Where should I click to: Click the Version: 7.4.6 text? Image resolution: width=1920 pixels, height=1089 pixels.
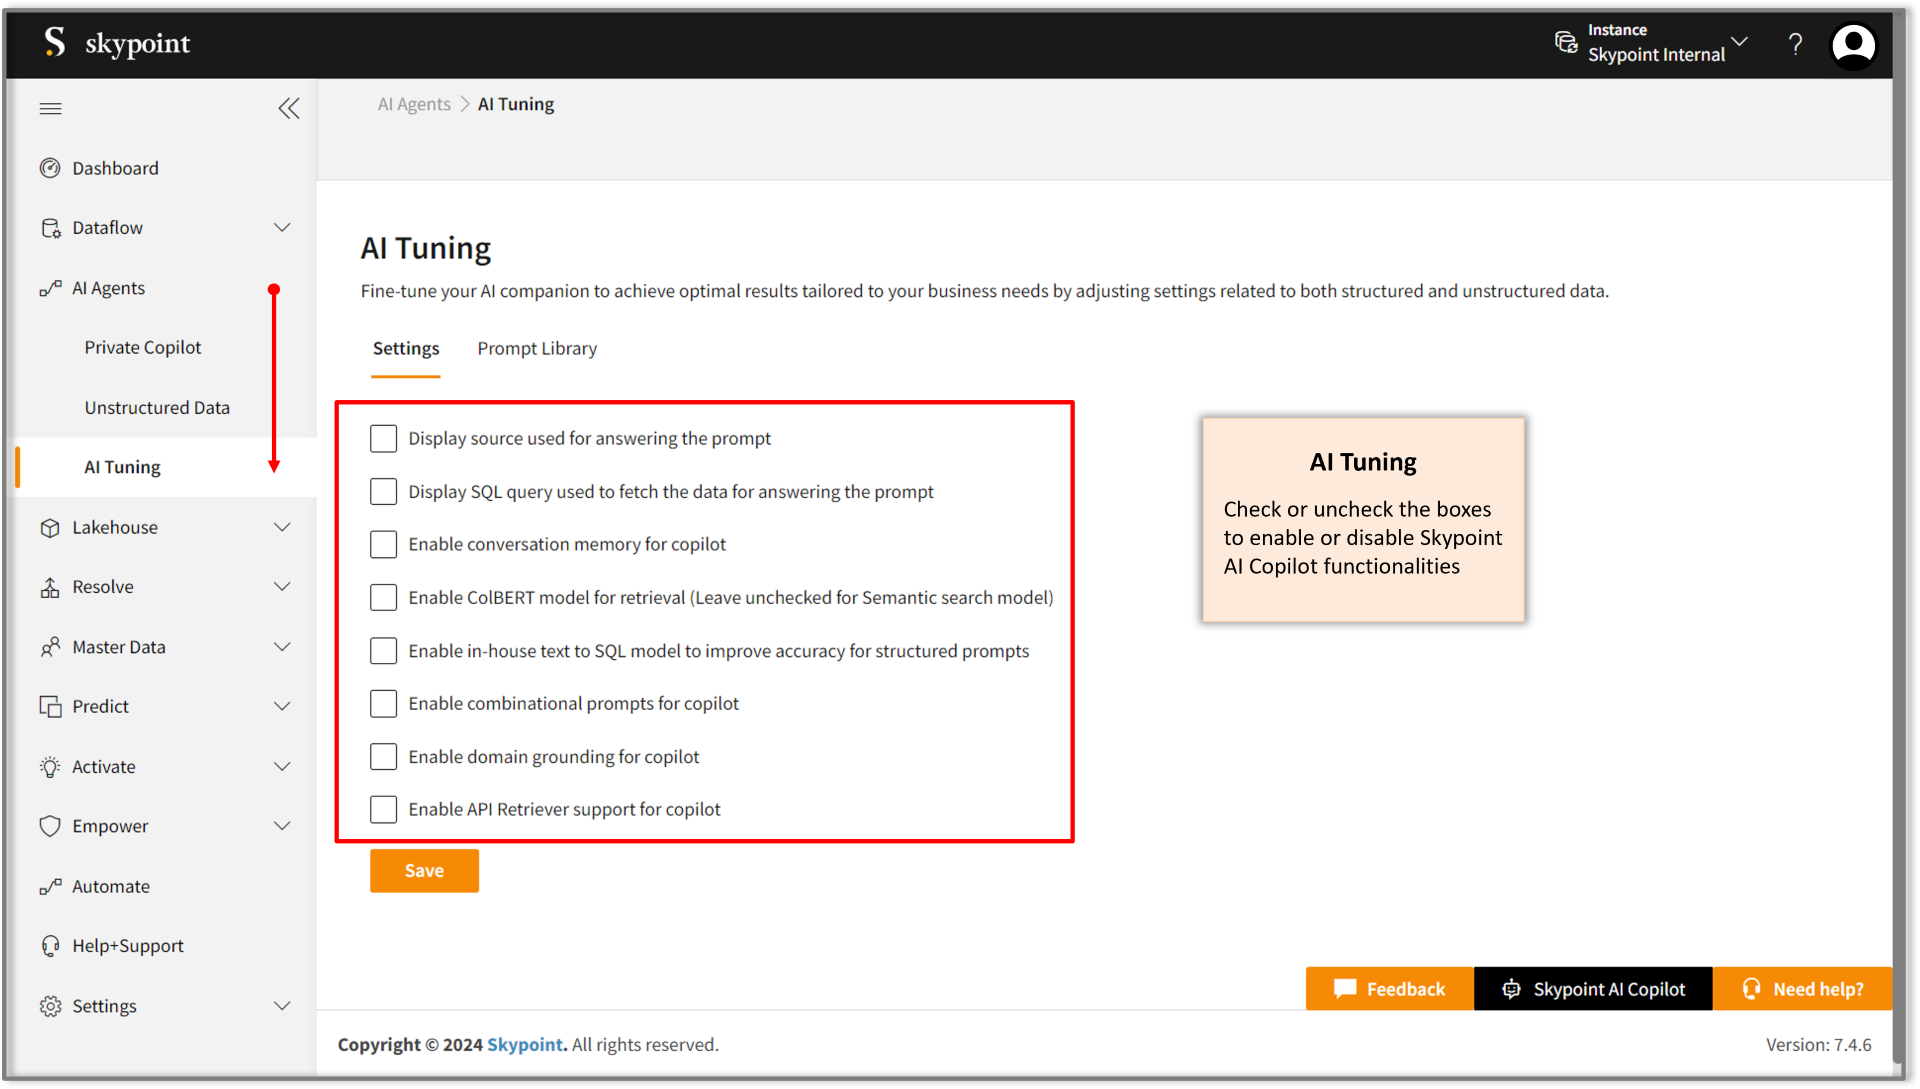pyautogui.click(x=1818, y=1045)
